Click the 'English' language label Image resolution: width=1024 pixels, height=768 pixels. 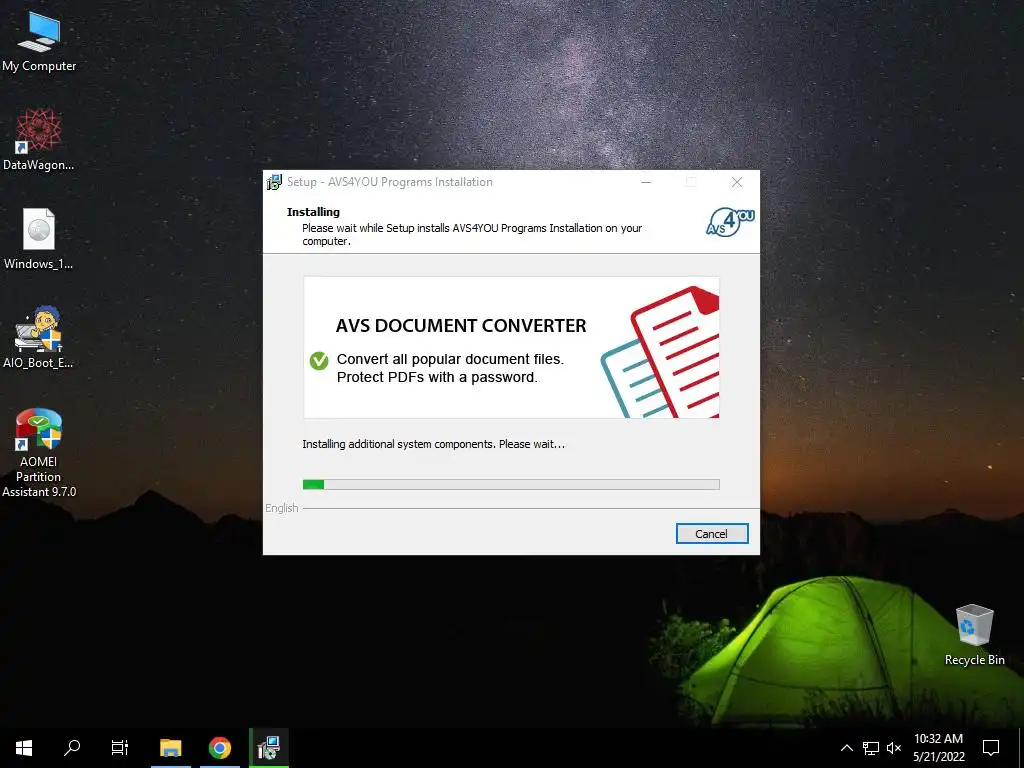point(281,508)
